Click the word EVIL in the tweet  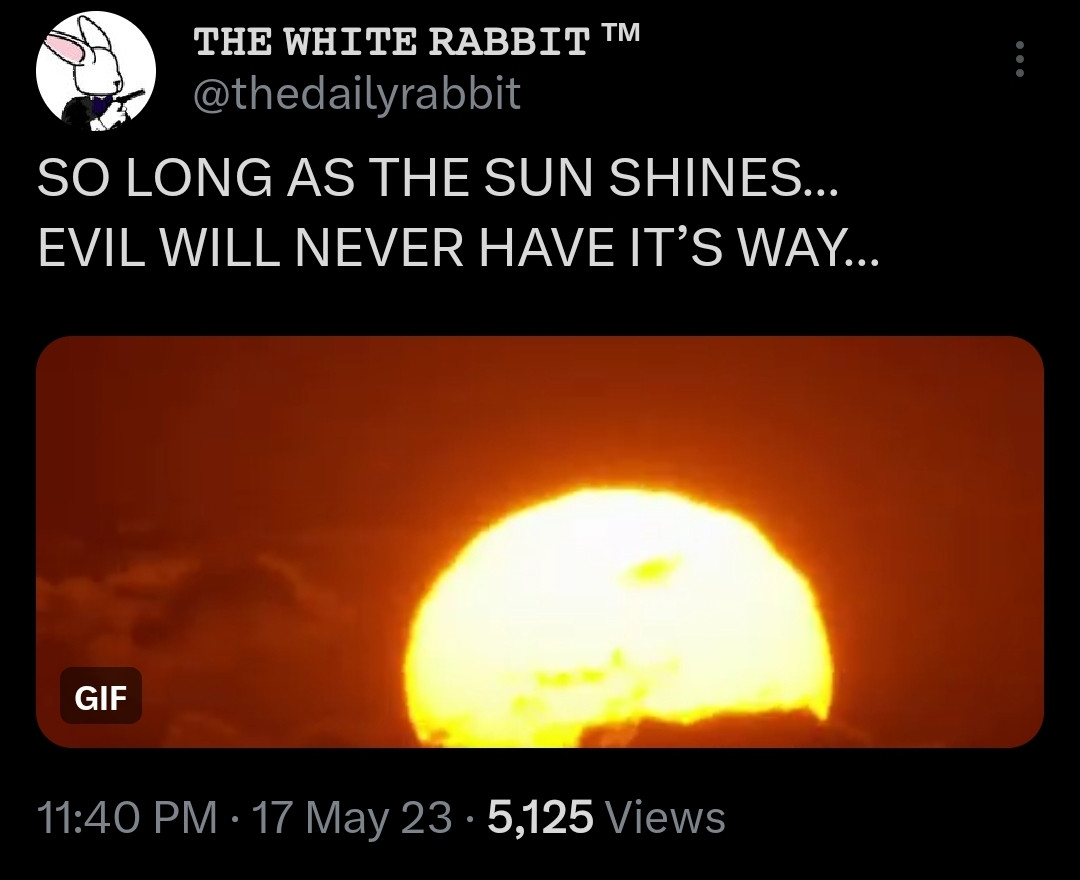coord(91,247)
